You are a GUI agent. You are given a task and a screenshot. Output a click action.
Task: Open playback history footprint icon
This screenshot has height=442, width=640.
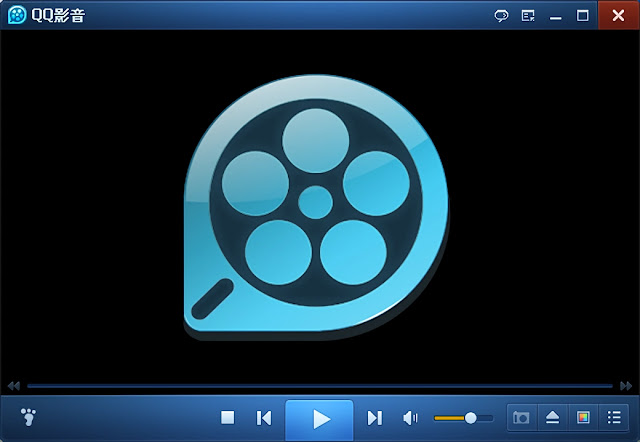point(28,417)
